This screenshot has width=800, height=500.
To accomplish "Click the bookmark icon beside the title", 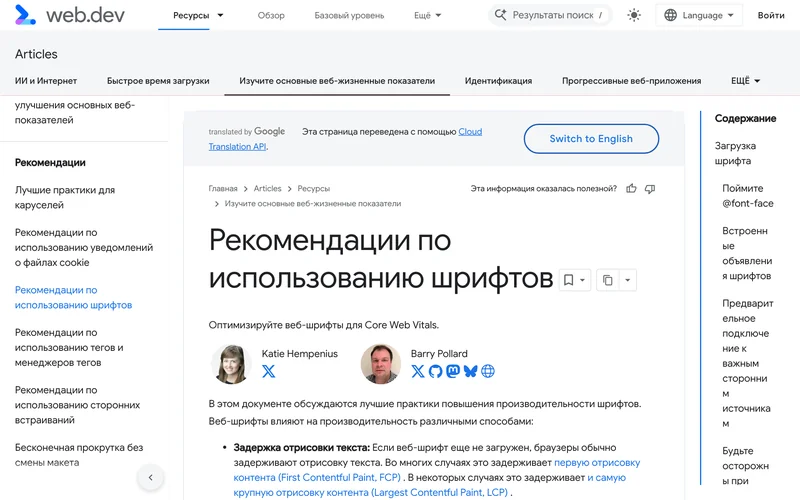I will (568, 280).
